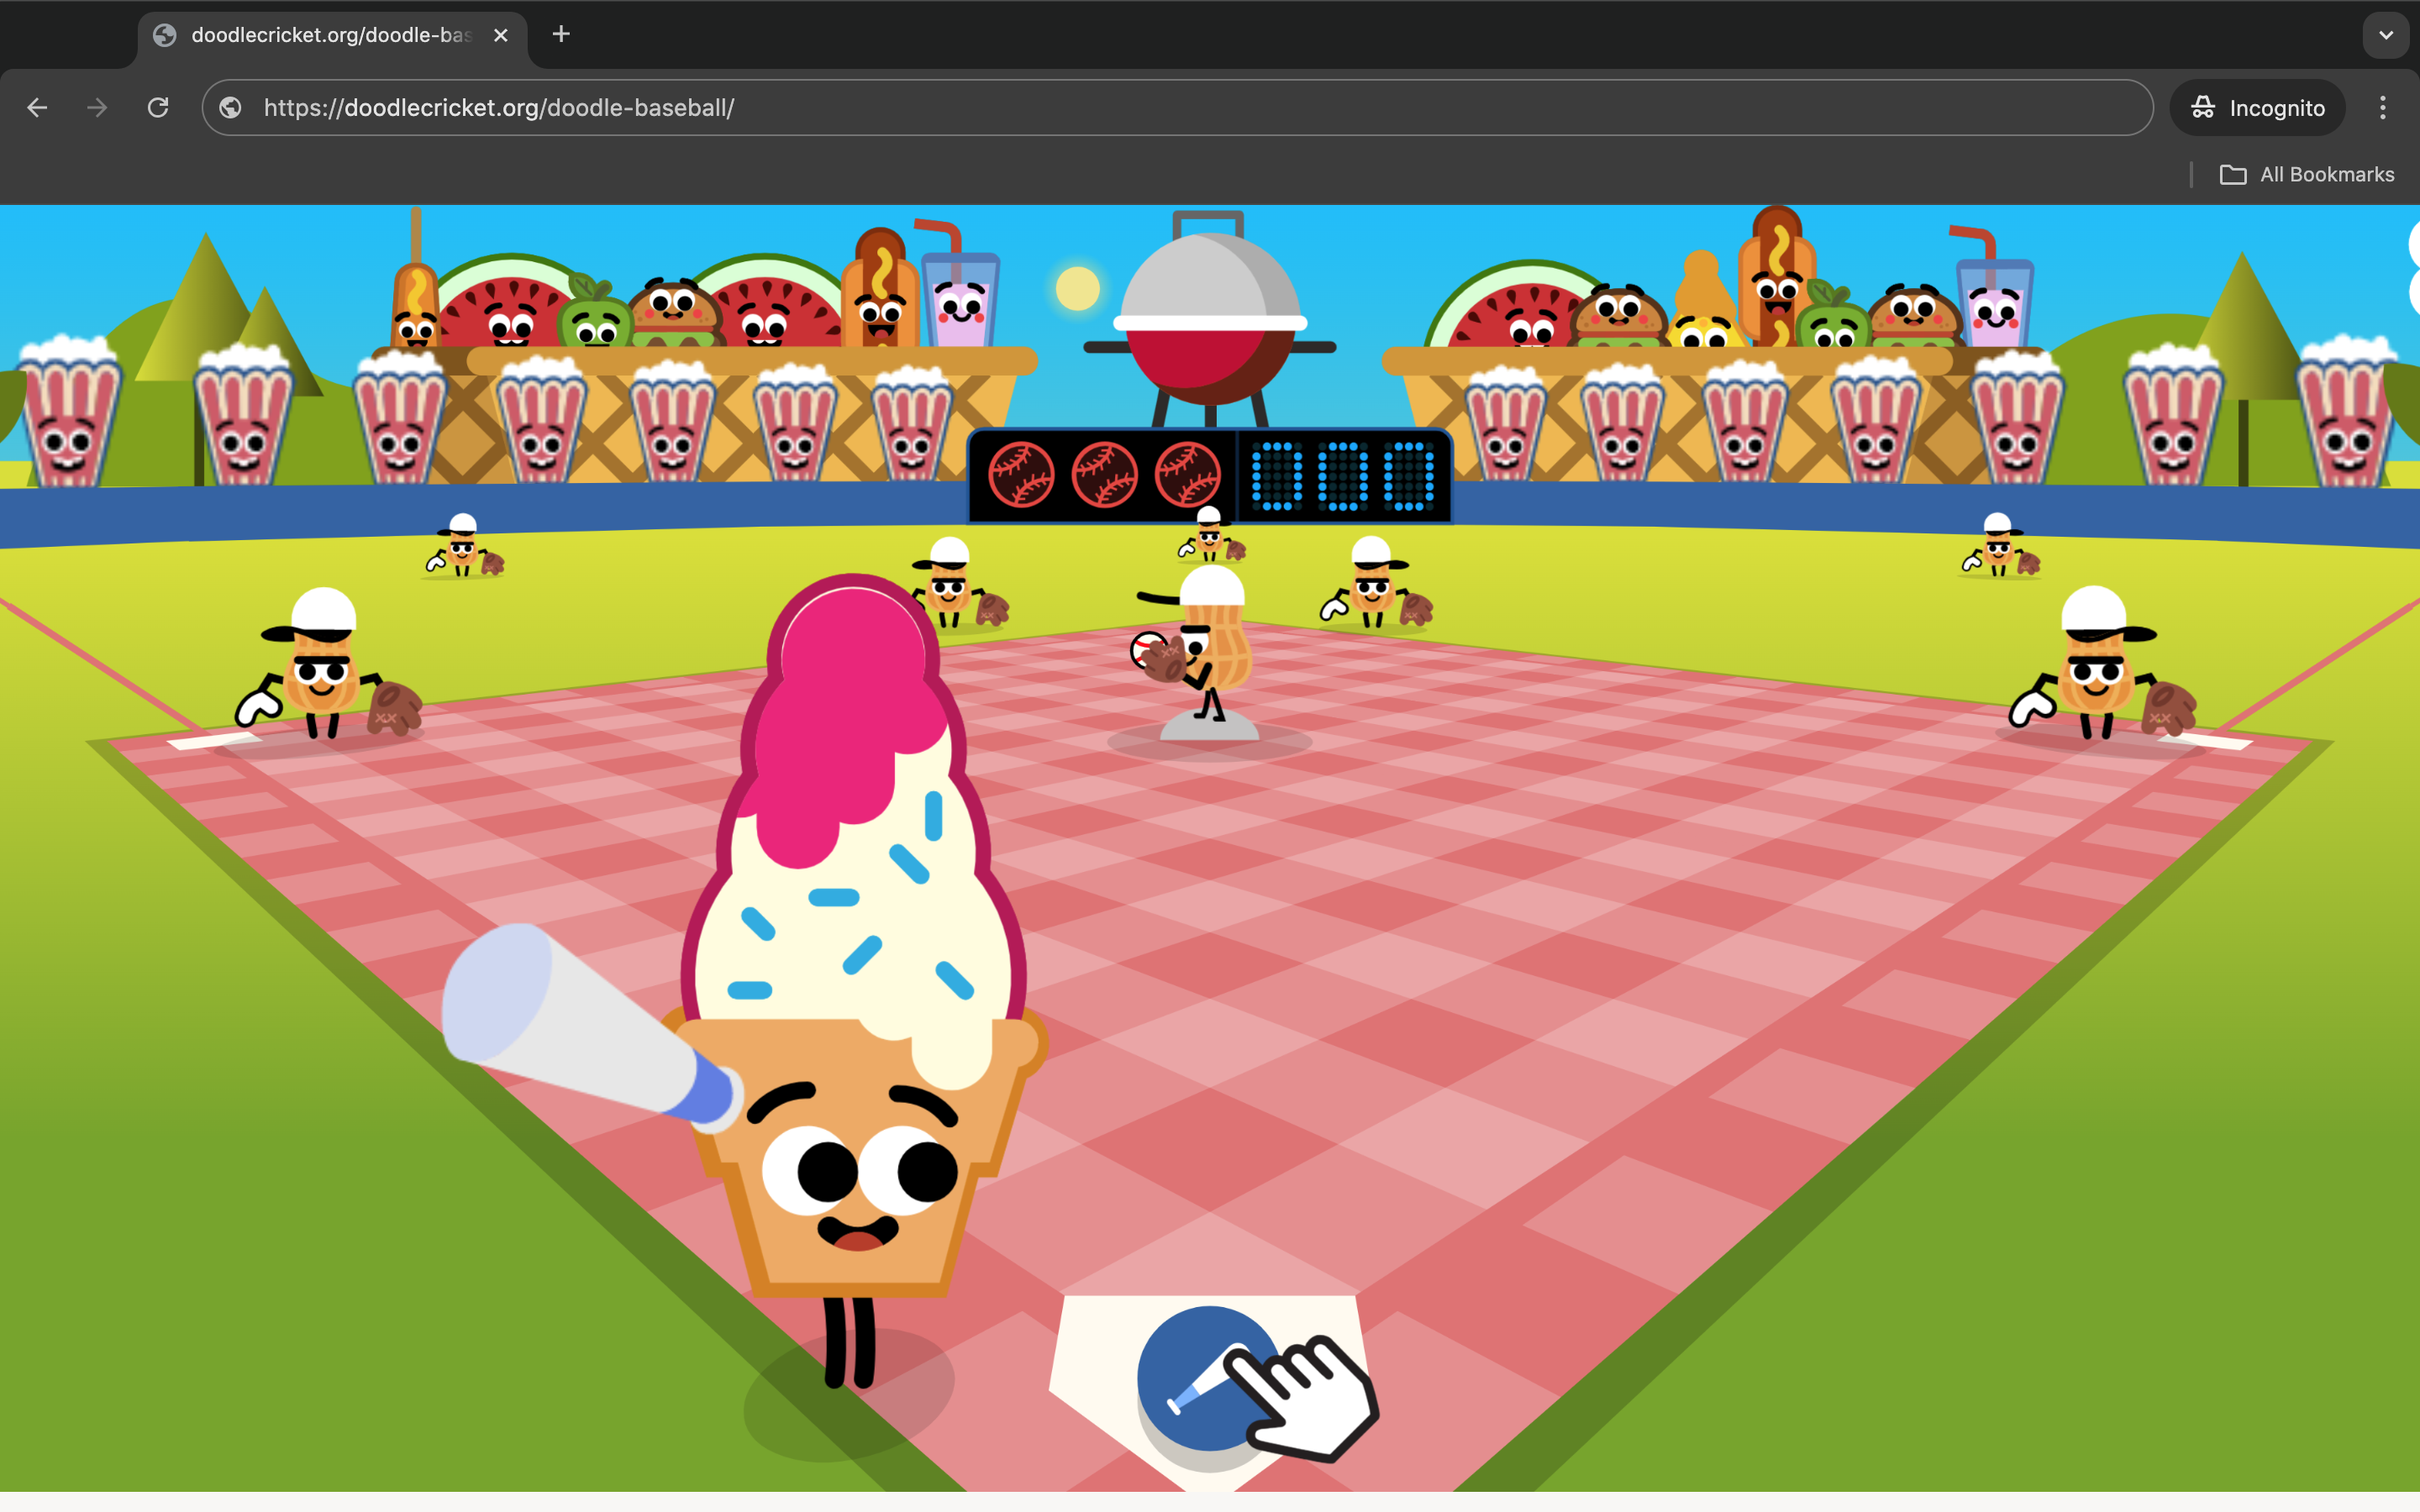2420x1512 pixels.
Task: Click the All Bookmarks label
Action: tap(2327, 174)
